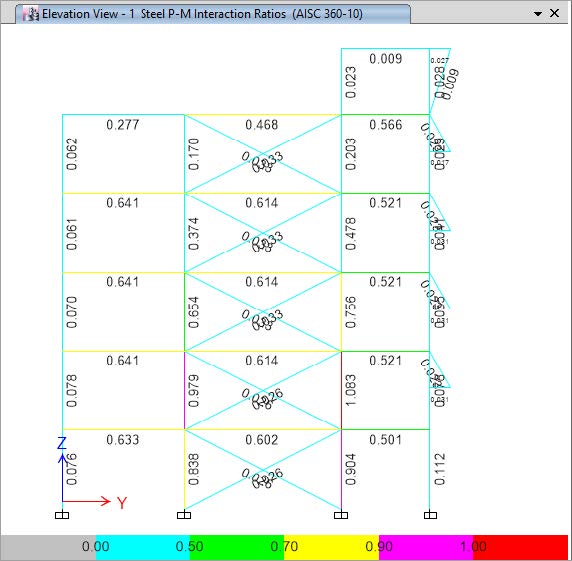
Task: Select the beam ratio 0.633
Action: click(x=123, y=440)
